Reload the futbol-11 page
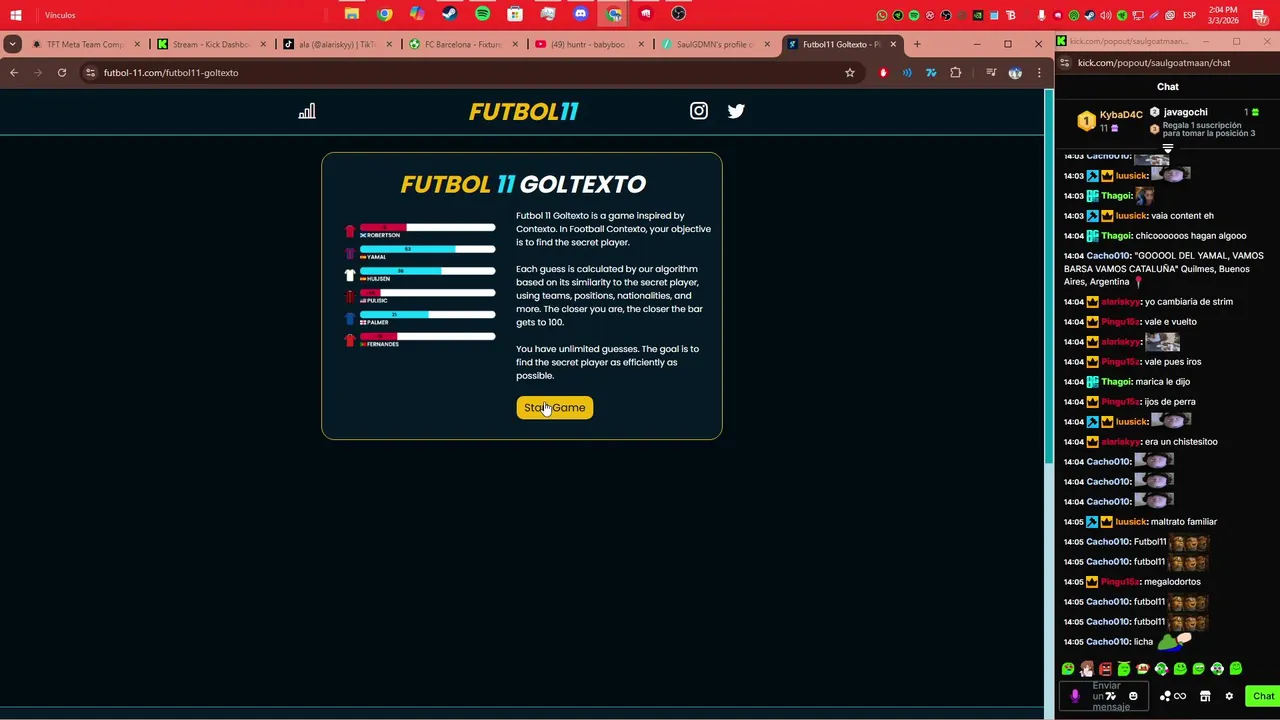Image resolution: width=1280 pixels, height=720 pixels. pos(62,72)
